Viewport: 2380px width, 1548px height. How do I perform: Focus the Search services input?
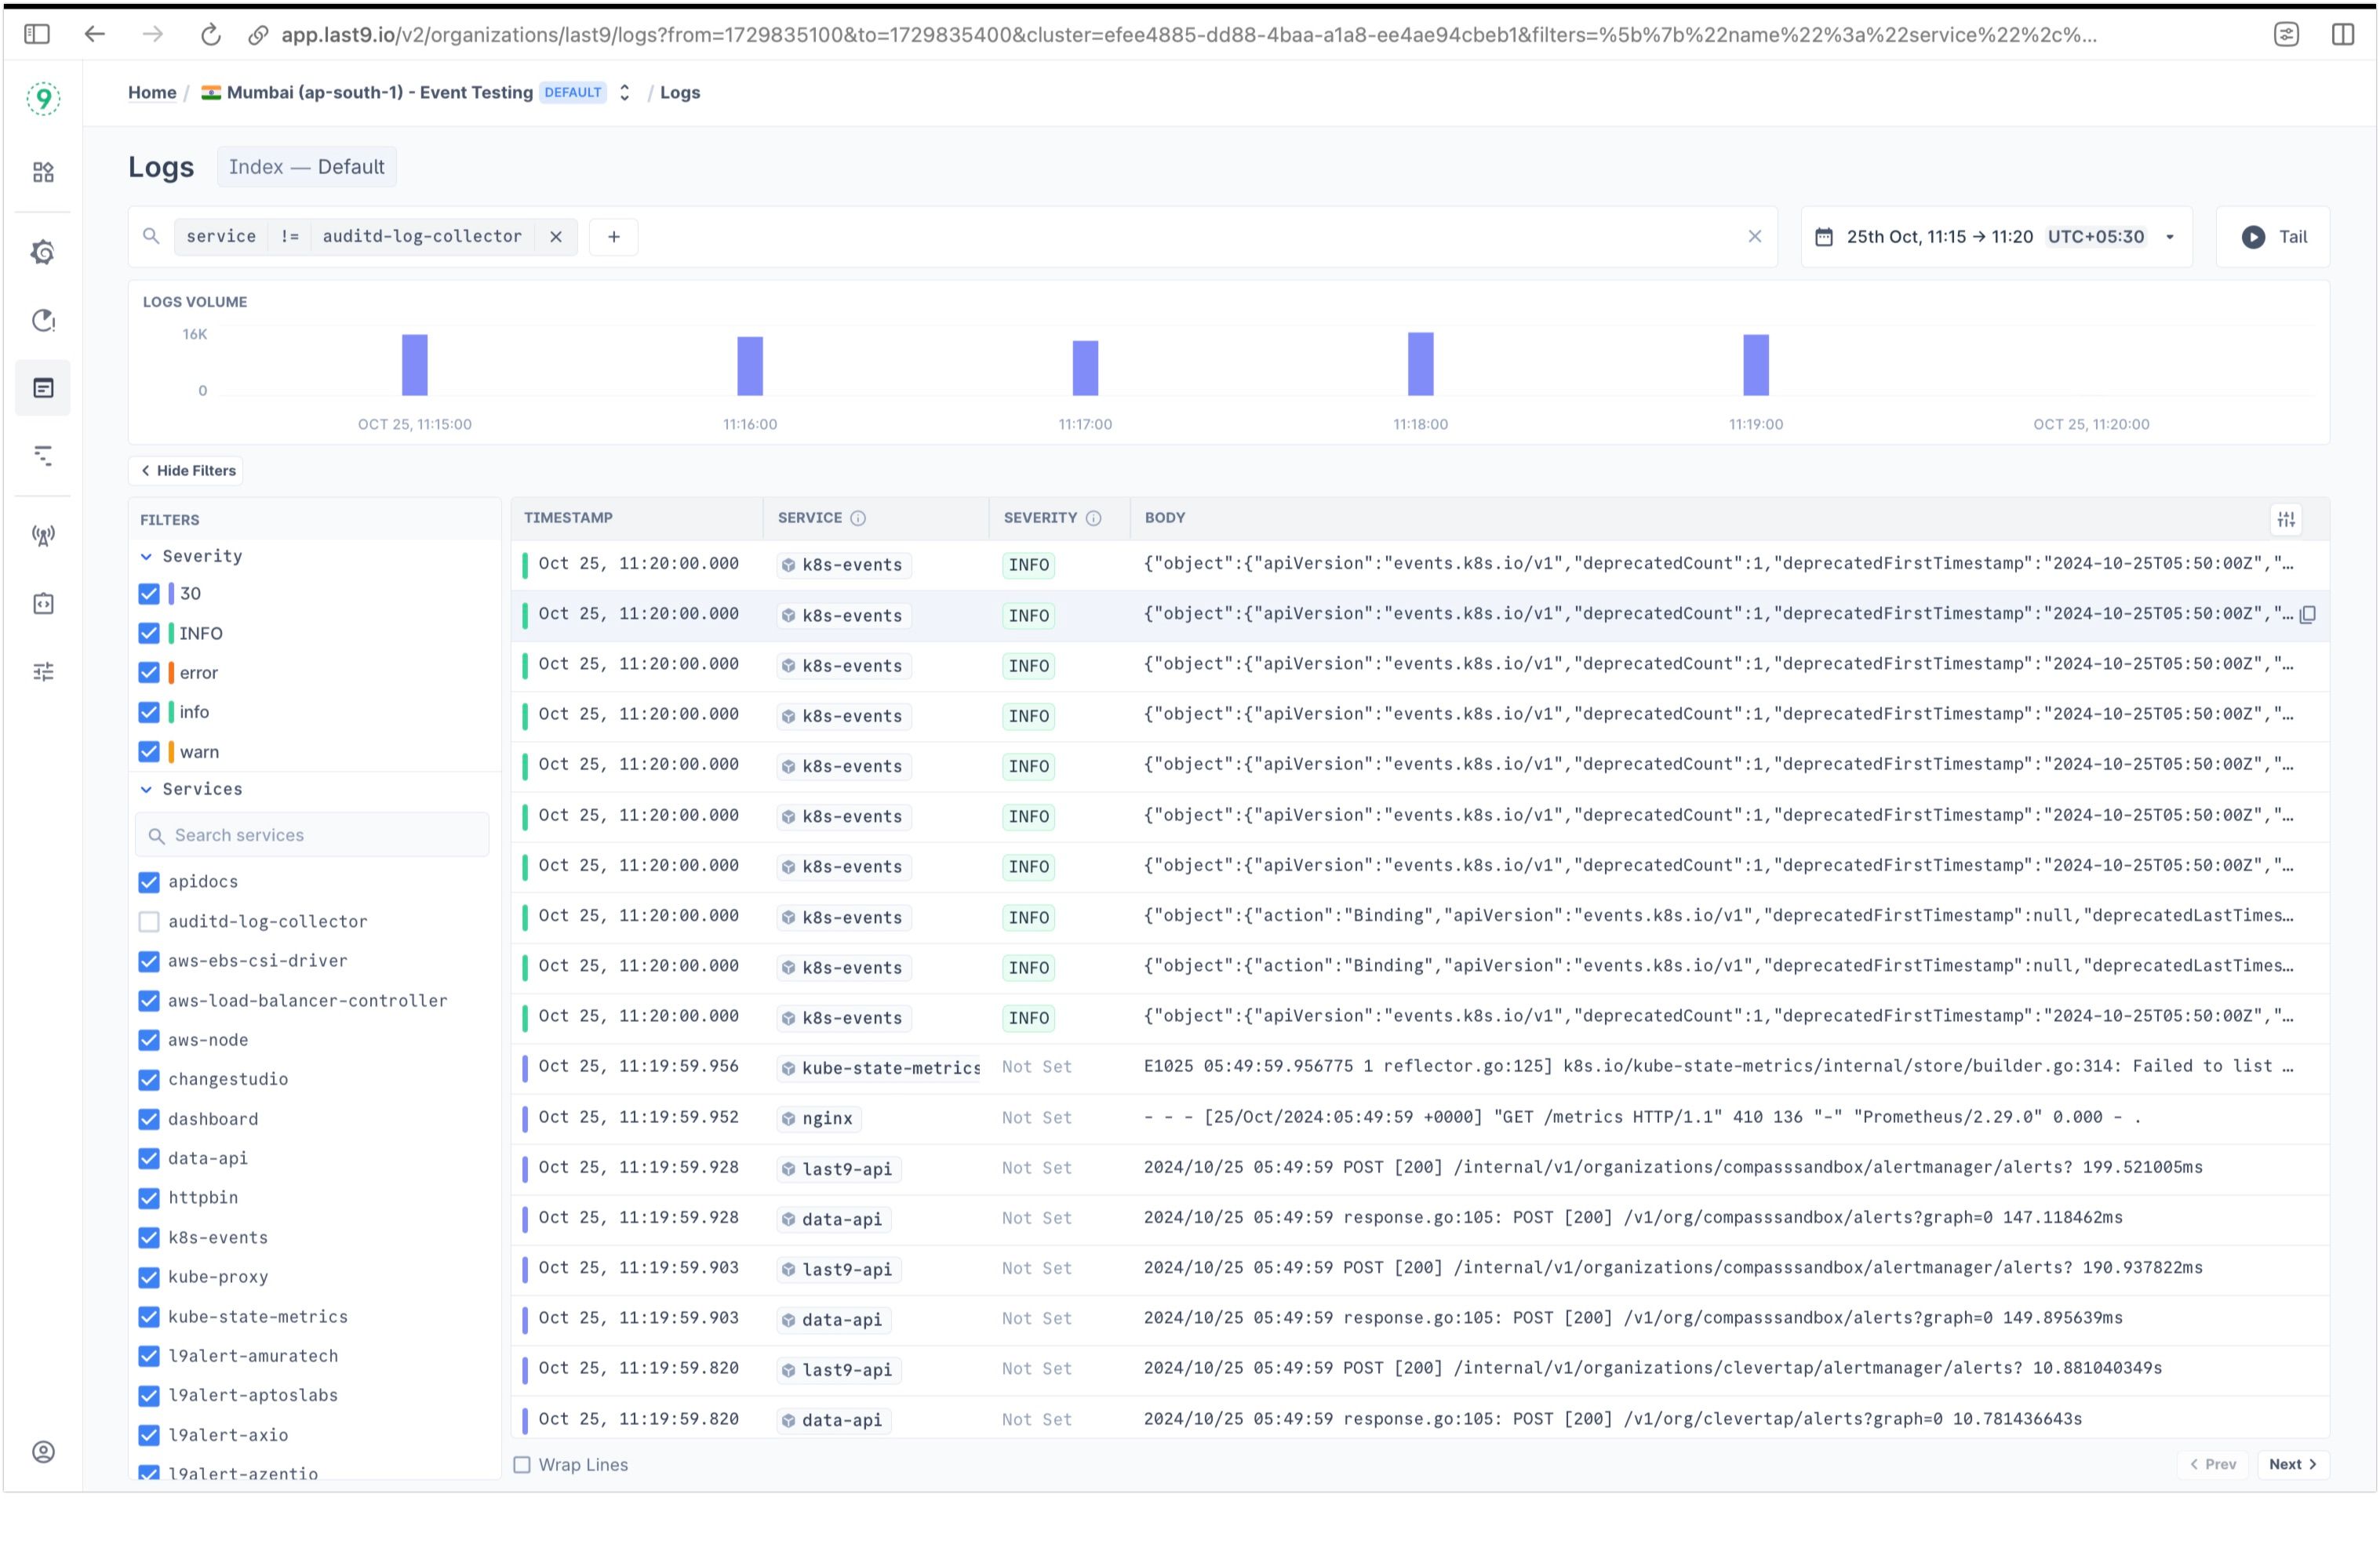312,835
